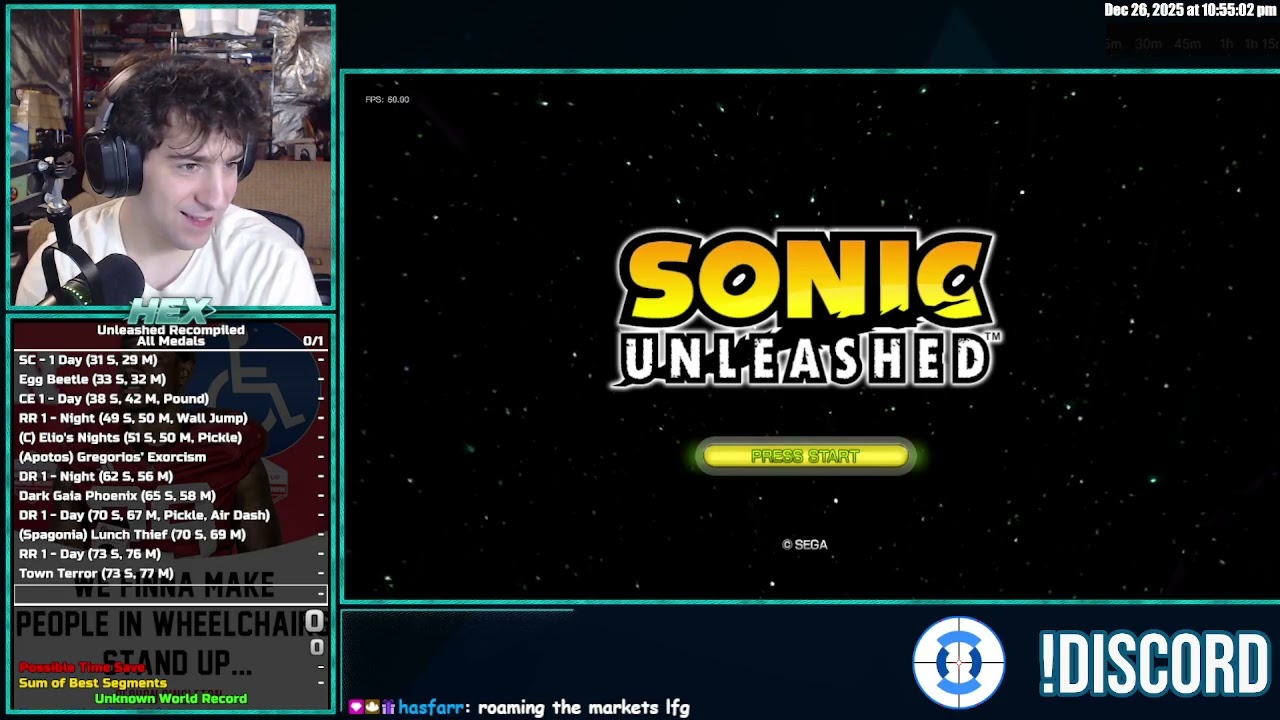1280x720 pixels.
Task: Select the 'Egg Beetle (33 S, 32 M)' split
Action: tap(171, 379)
